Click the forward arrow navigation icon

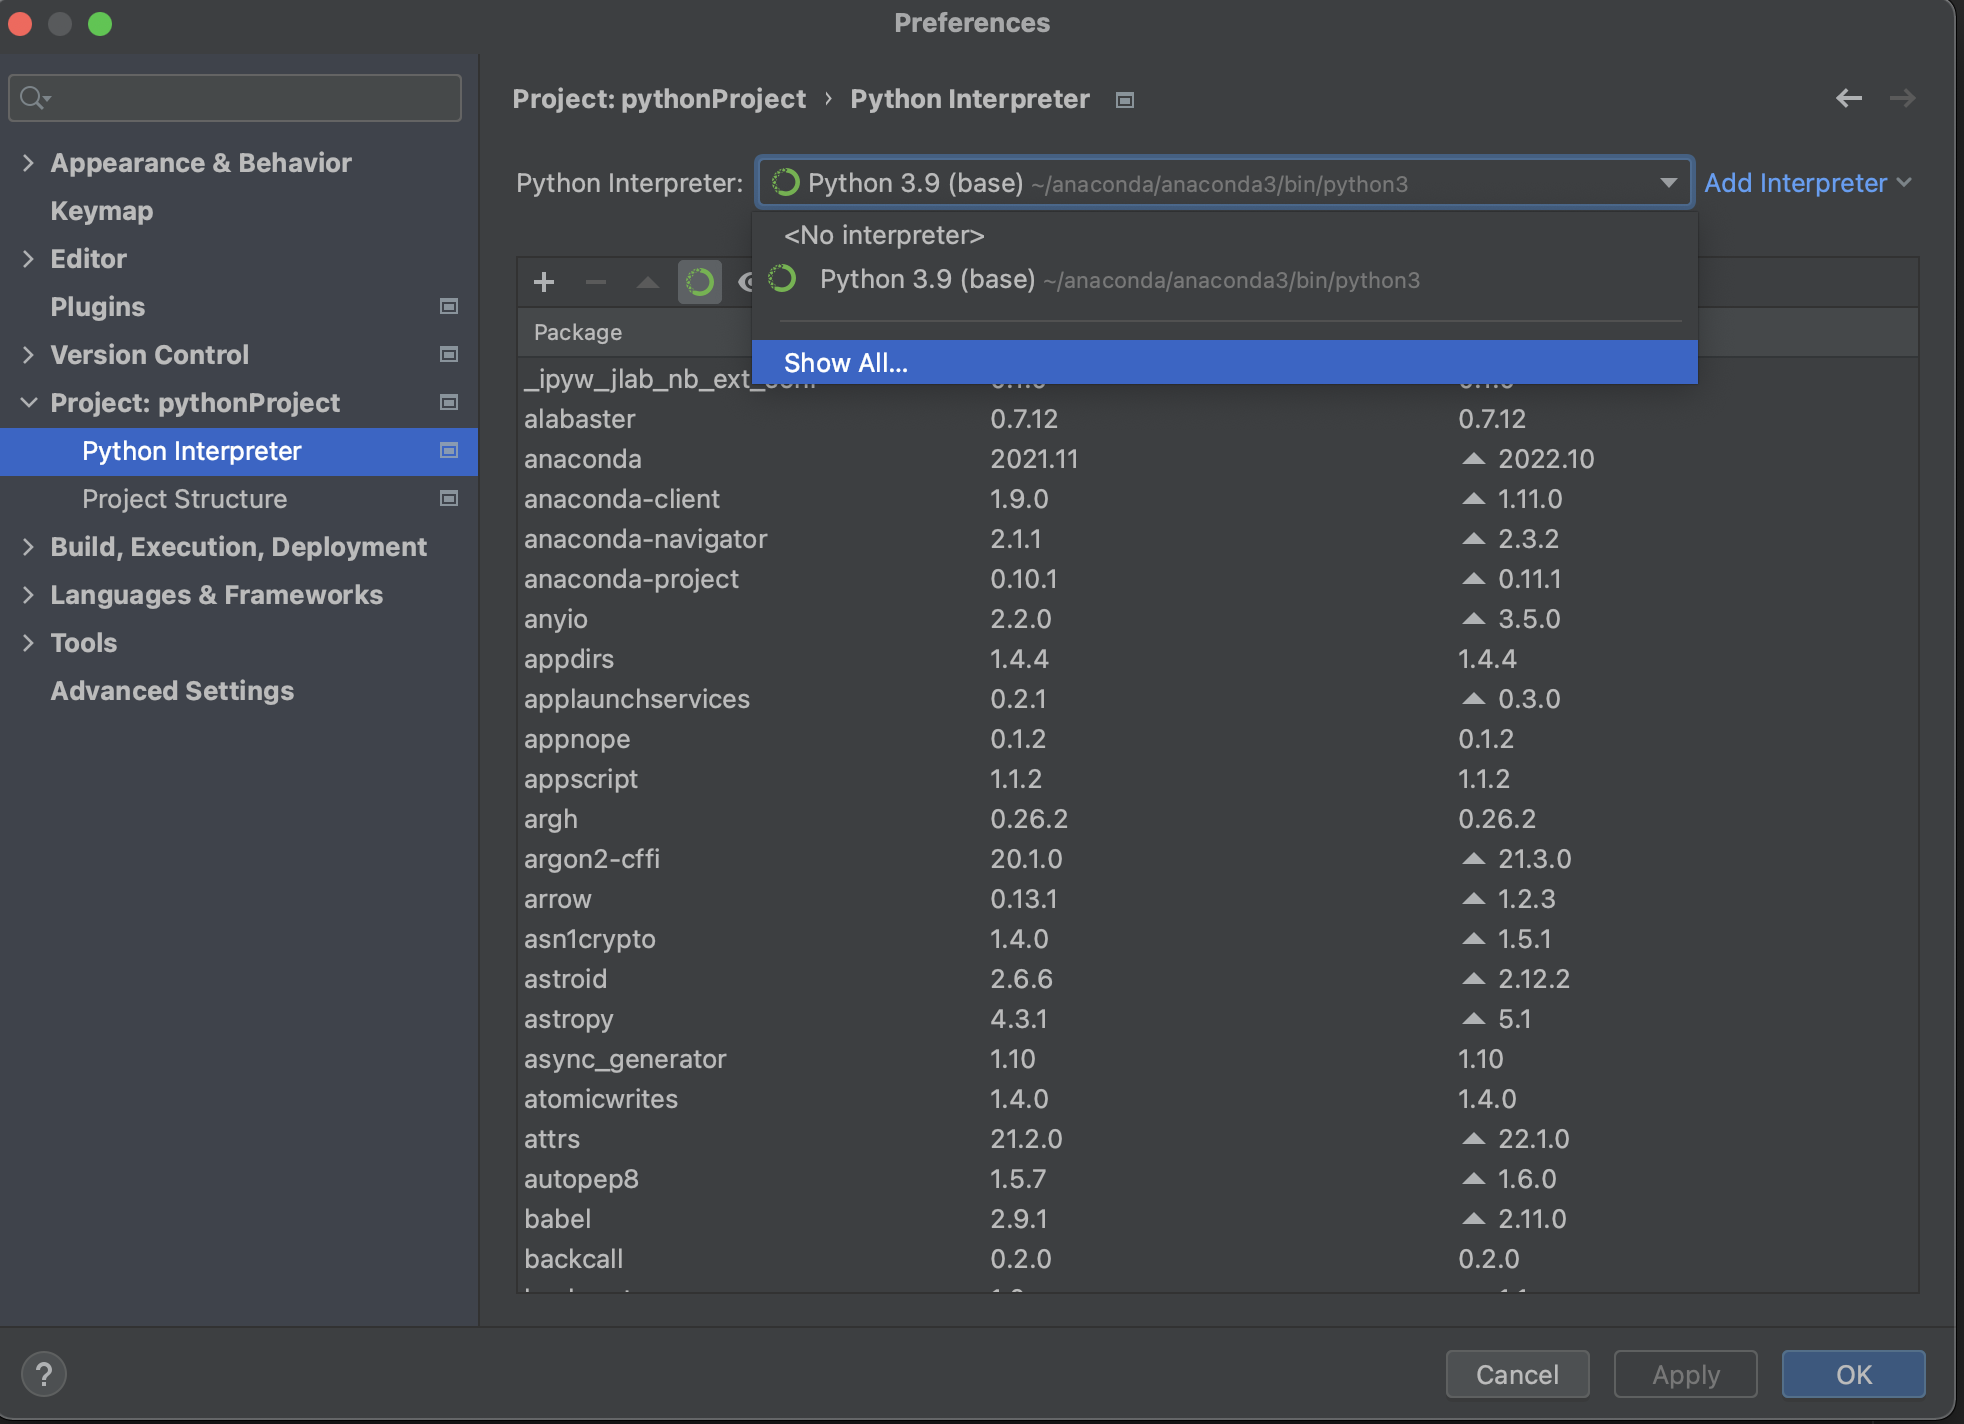click(x=1902, y=98)
